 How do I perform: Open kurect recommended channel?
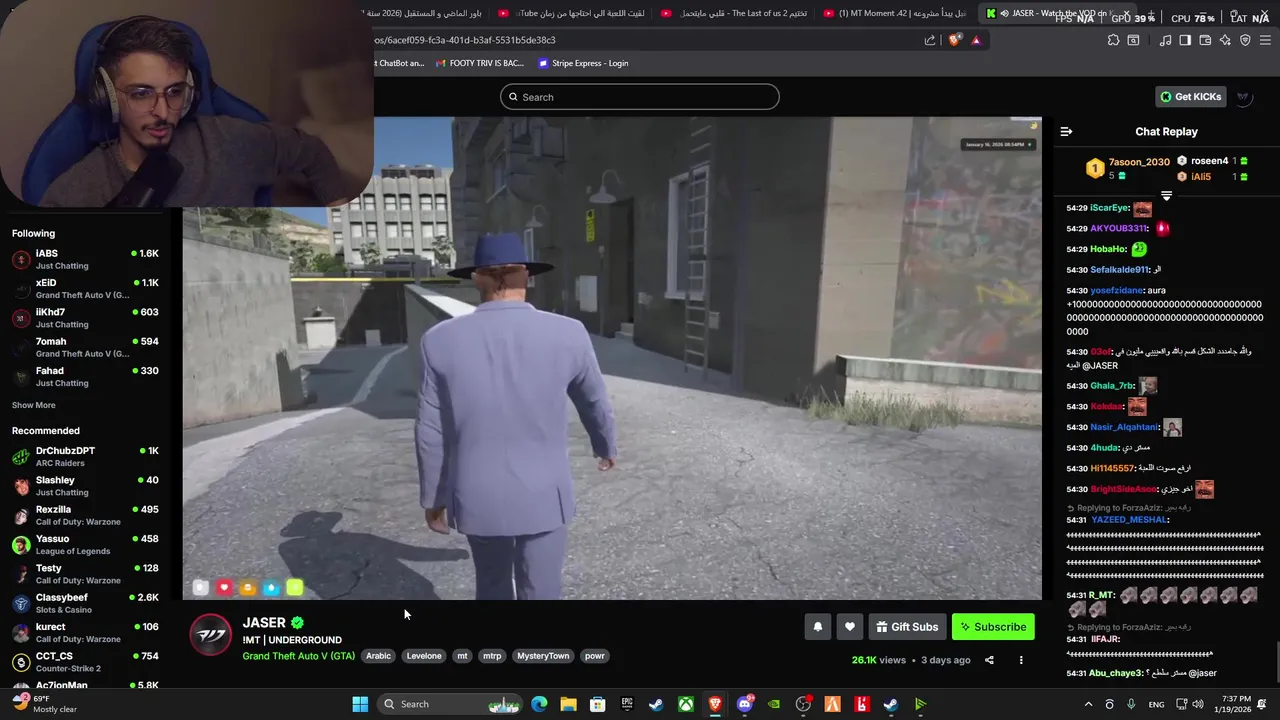tap(85, 632)
